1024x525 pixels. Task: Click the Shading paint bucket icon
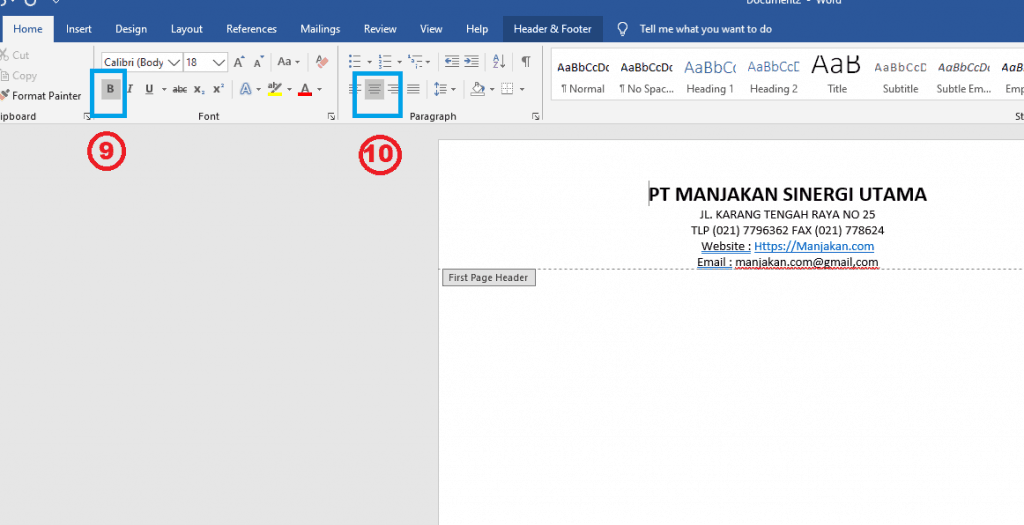tap(478, 89)
